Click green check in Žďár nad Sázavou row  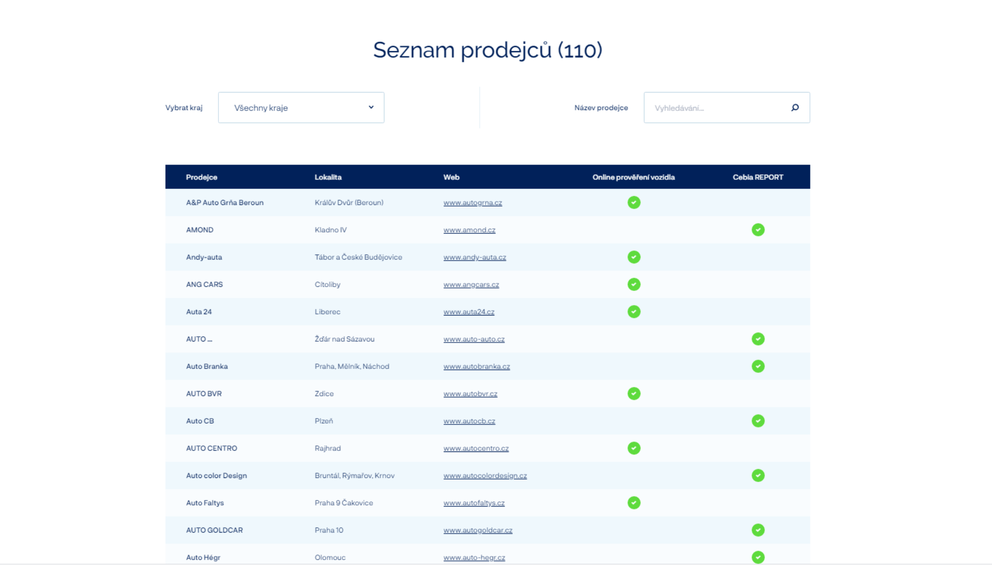758,339
